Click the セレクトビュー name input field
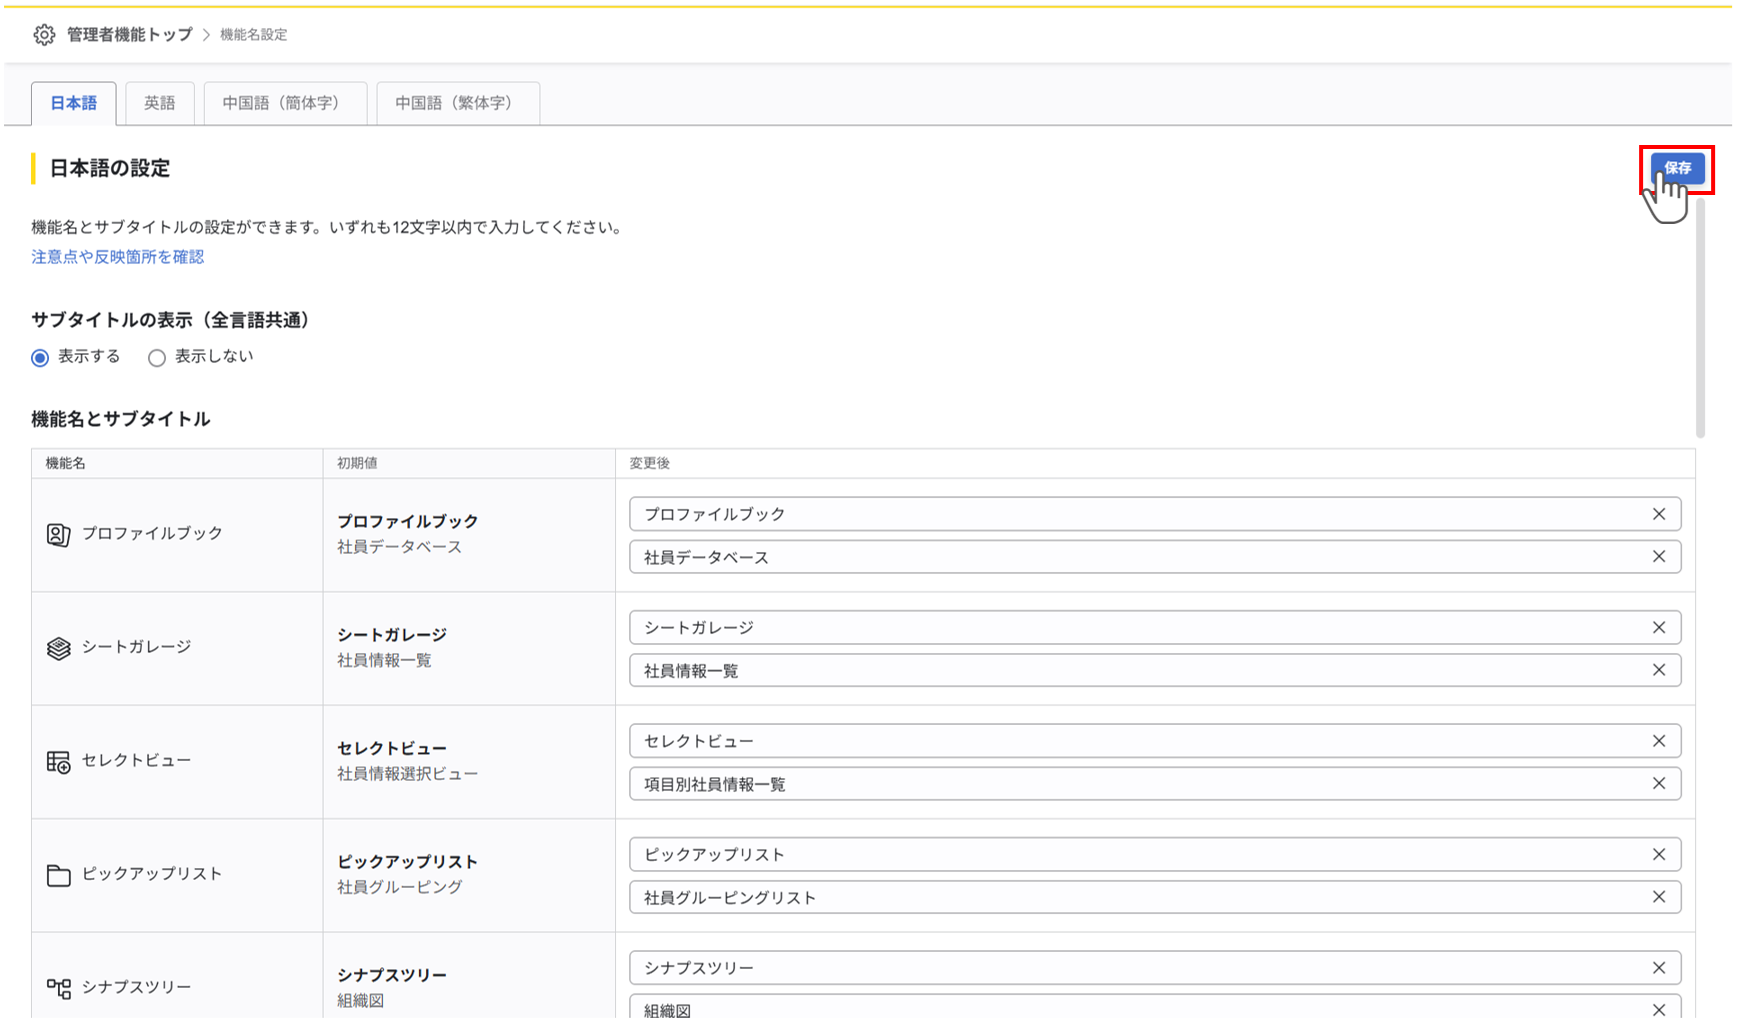This screenshot has width=1737, height=1018. 1130,741
